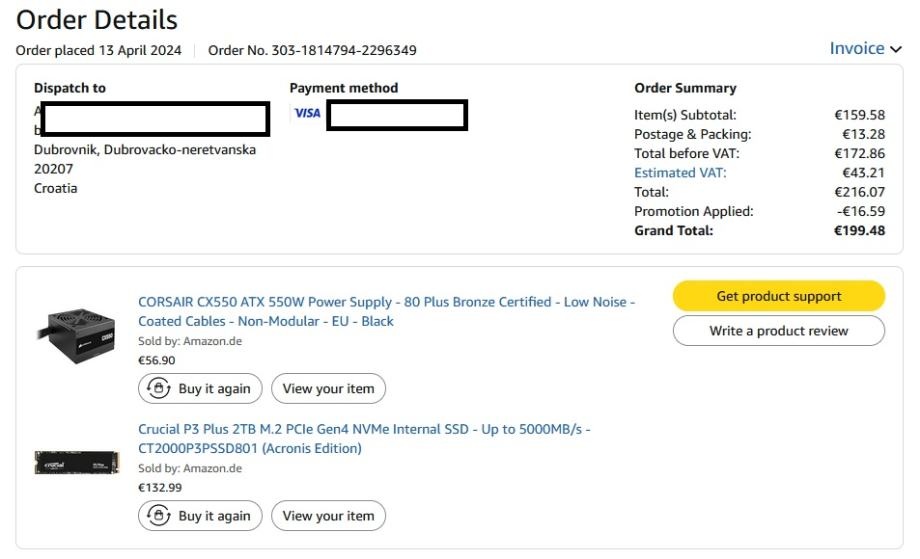View your item for Corsair power supply
The height and width of the screenshot is (559, 920).
pos(328,389)
